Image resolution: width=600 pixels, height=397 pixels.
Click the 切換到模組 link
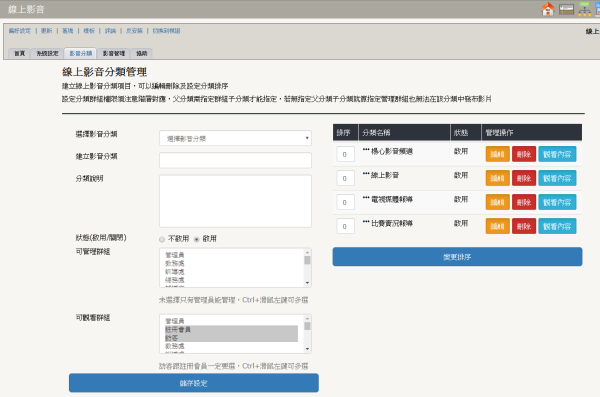point(166,31)
